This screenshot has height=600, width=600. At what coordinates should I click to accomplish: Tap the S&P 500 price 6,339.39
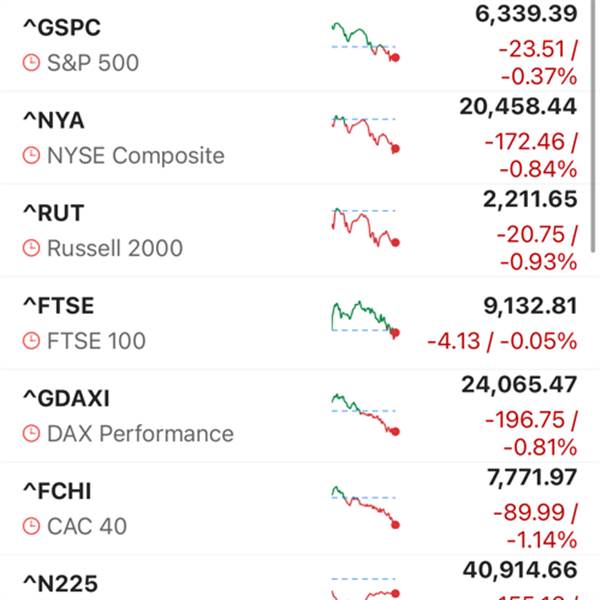[526, 14]
